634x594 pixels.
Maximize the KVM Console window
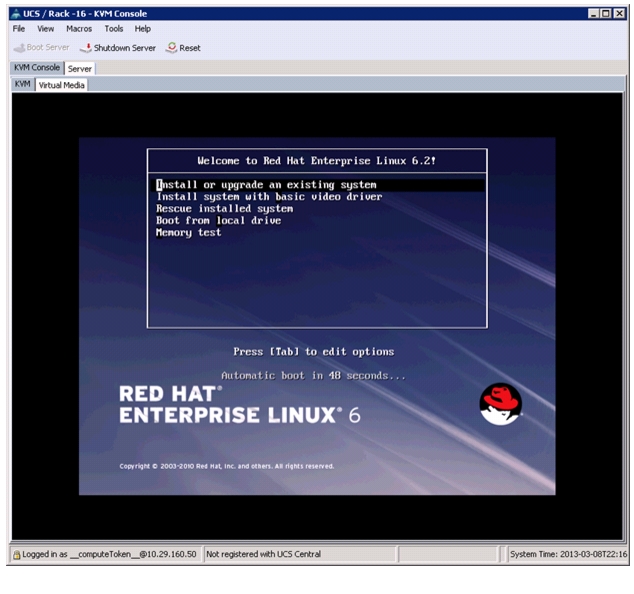click(x=606, y=14)
